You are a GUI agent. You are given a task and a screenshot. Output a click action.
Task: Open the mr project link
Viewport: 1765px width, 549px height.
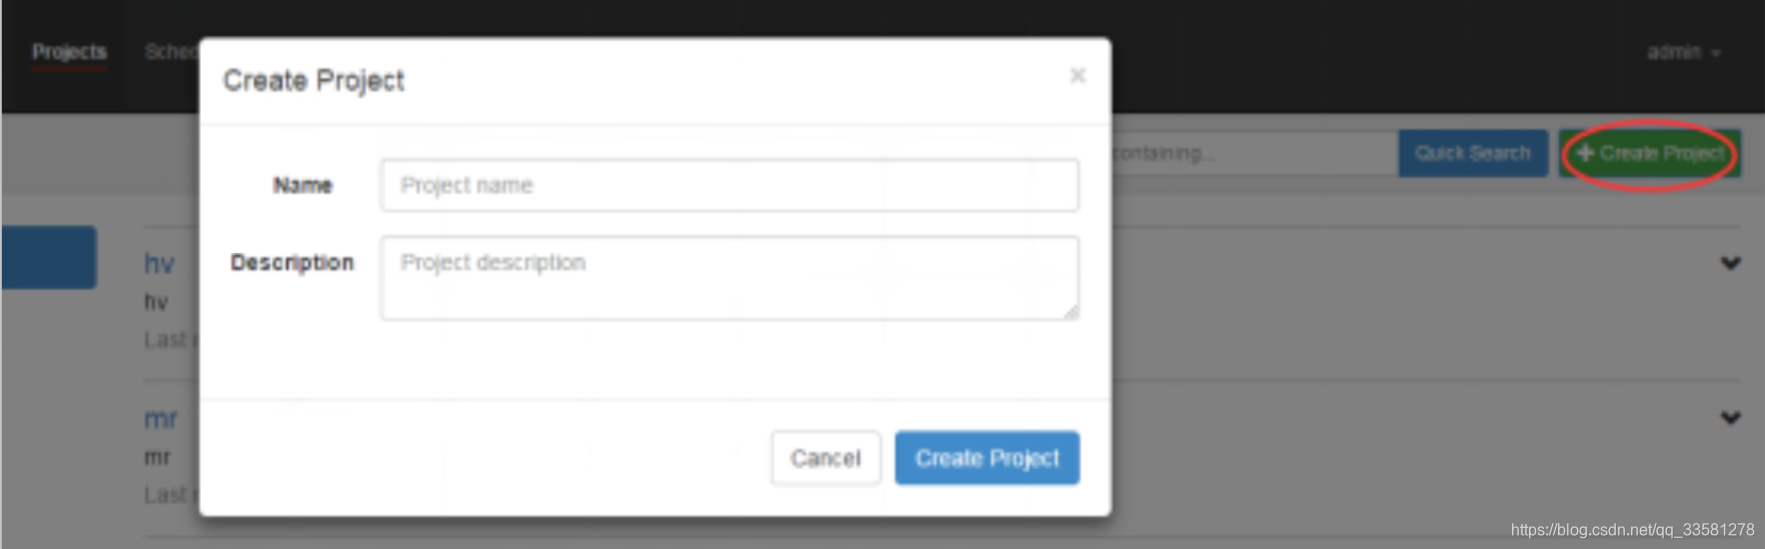(x=160, y=419)
